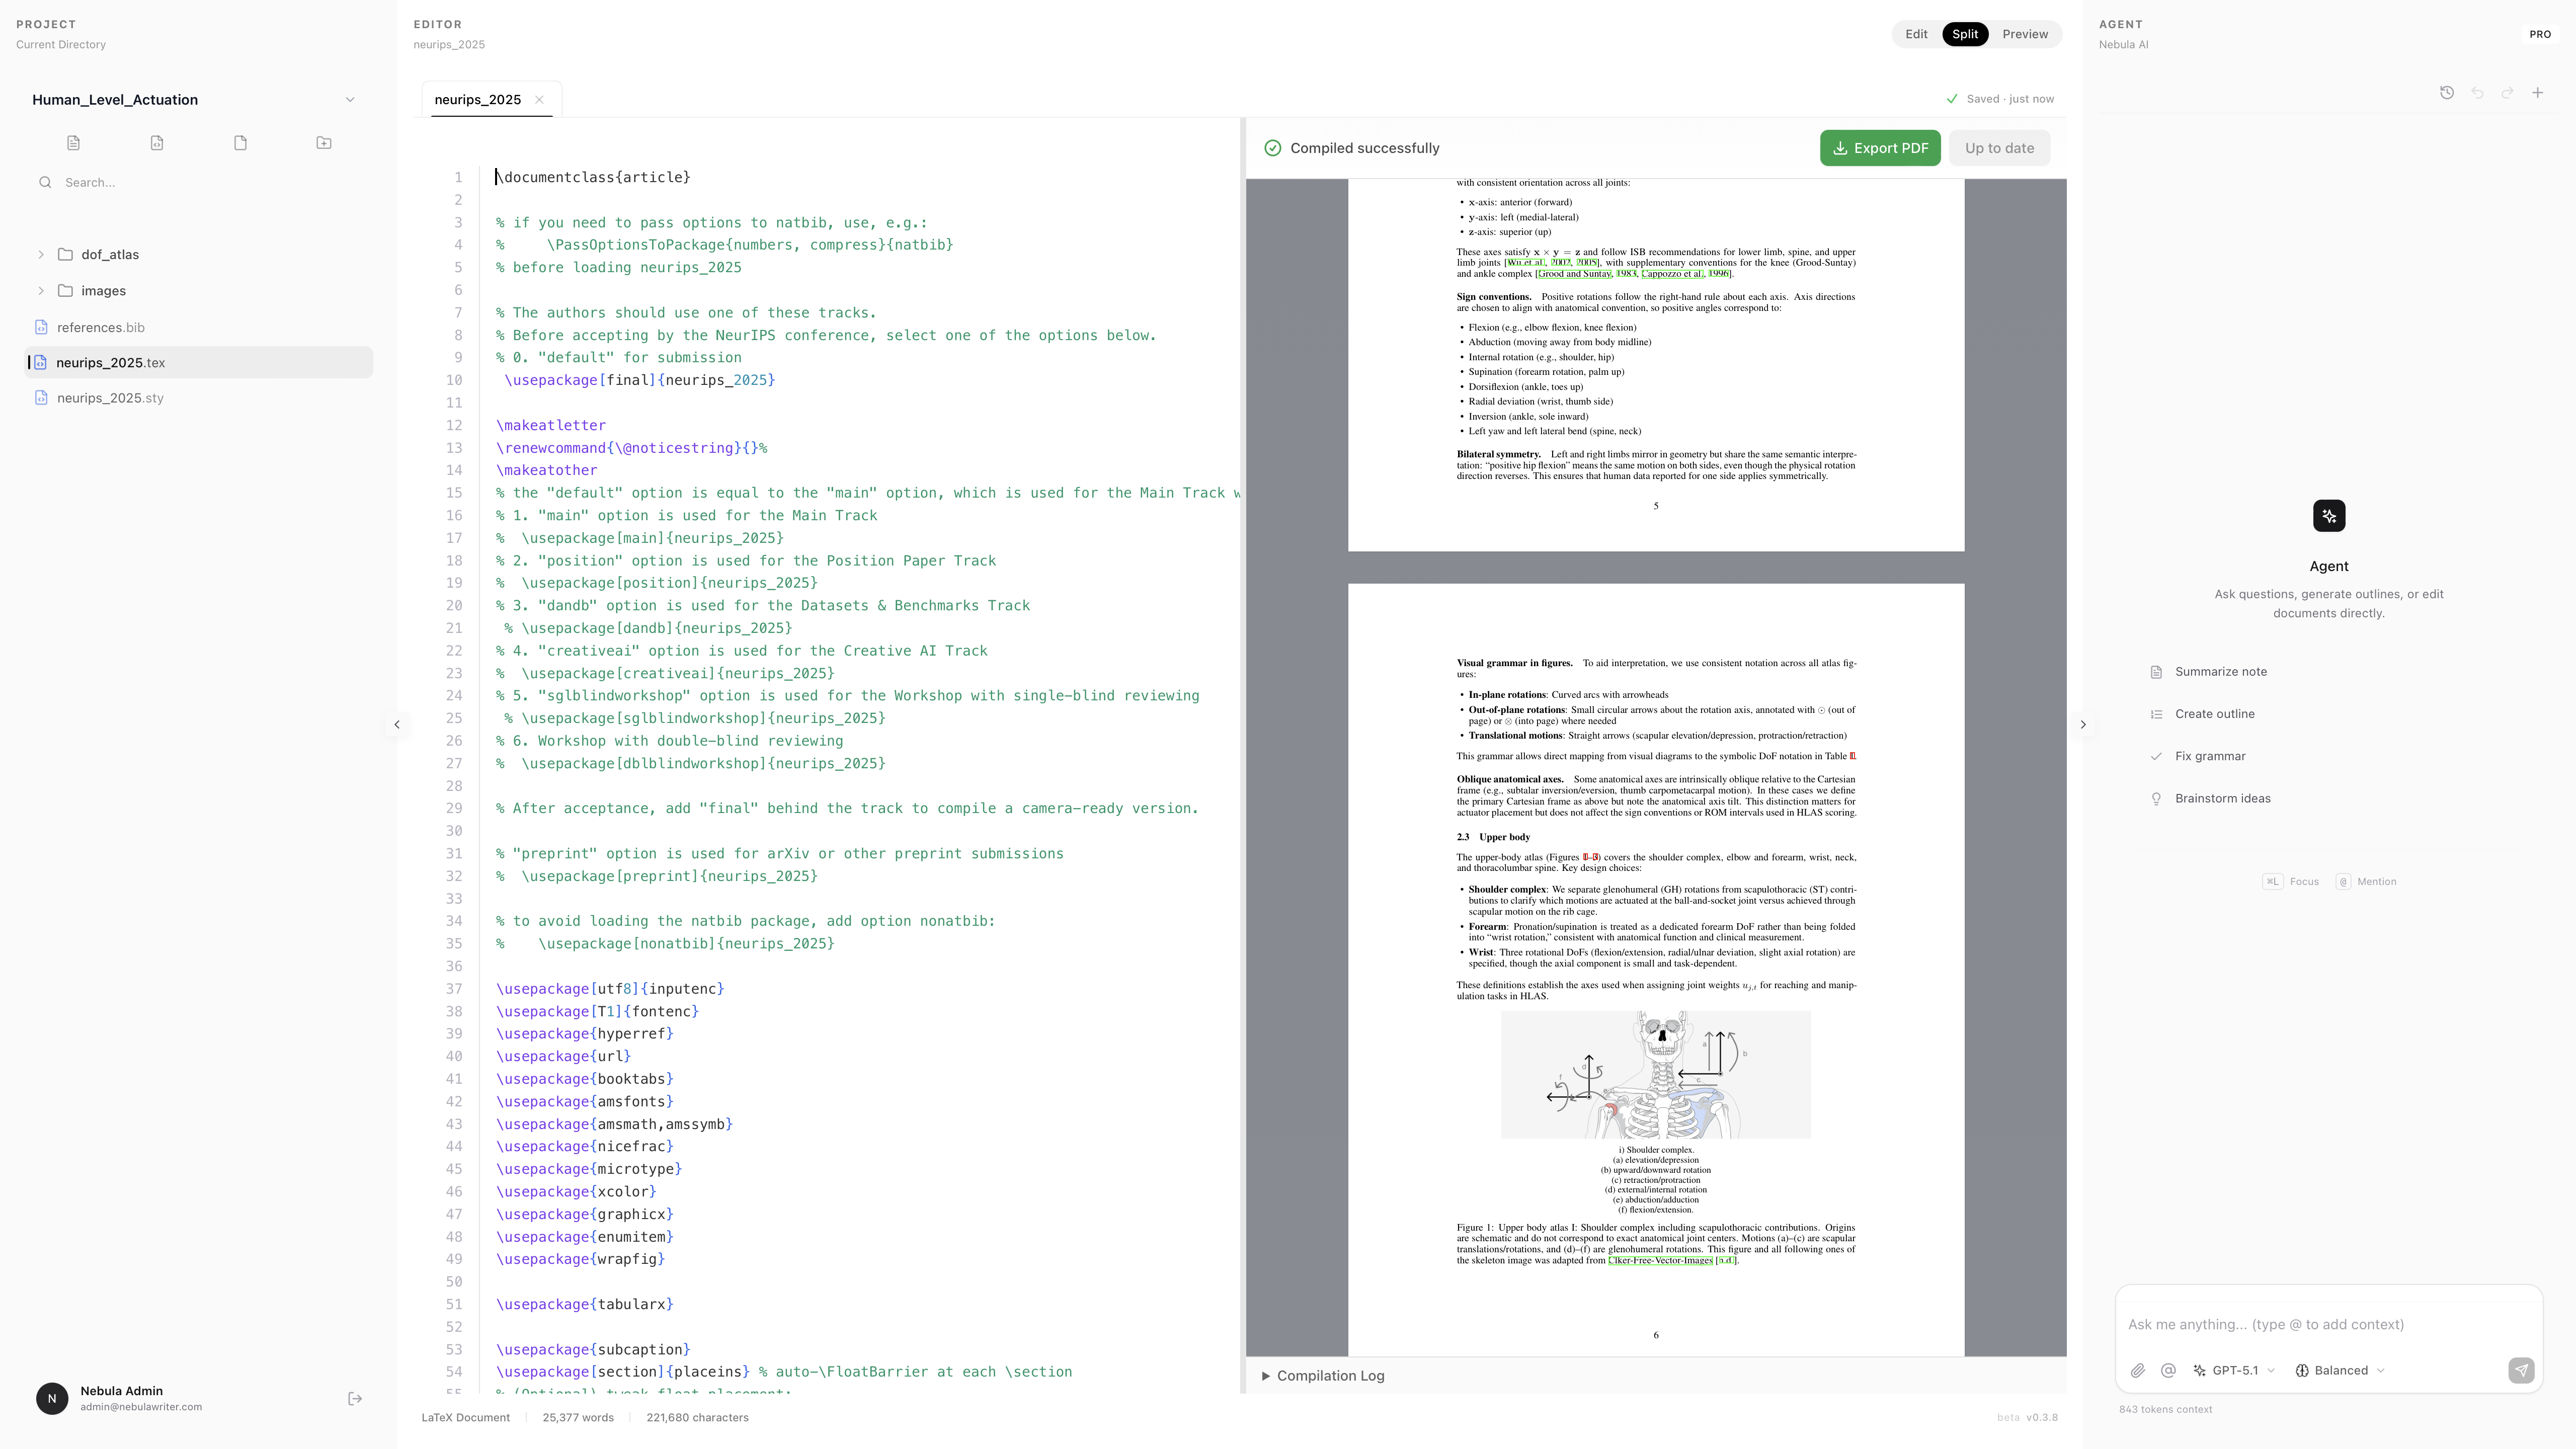Open the neurips_2025 editor tab
The image size is (2576, 1449).
(478, 100)
